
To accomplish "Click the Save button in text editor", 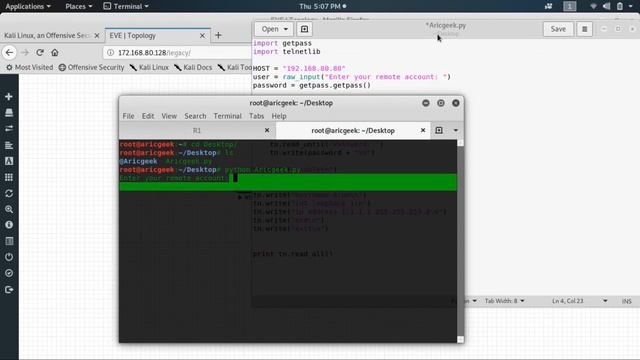I will click(x=558, y=29).
